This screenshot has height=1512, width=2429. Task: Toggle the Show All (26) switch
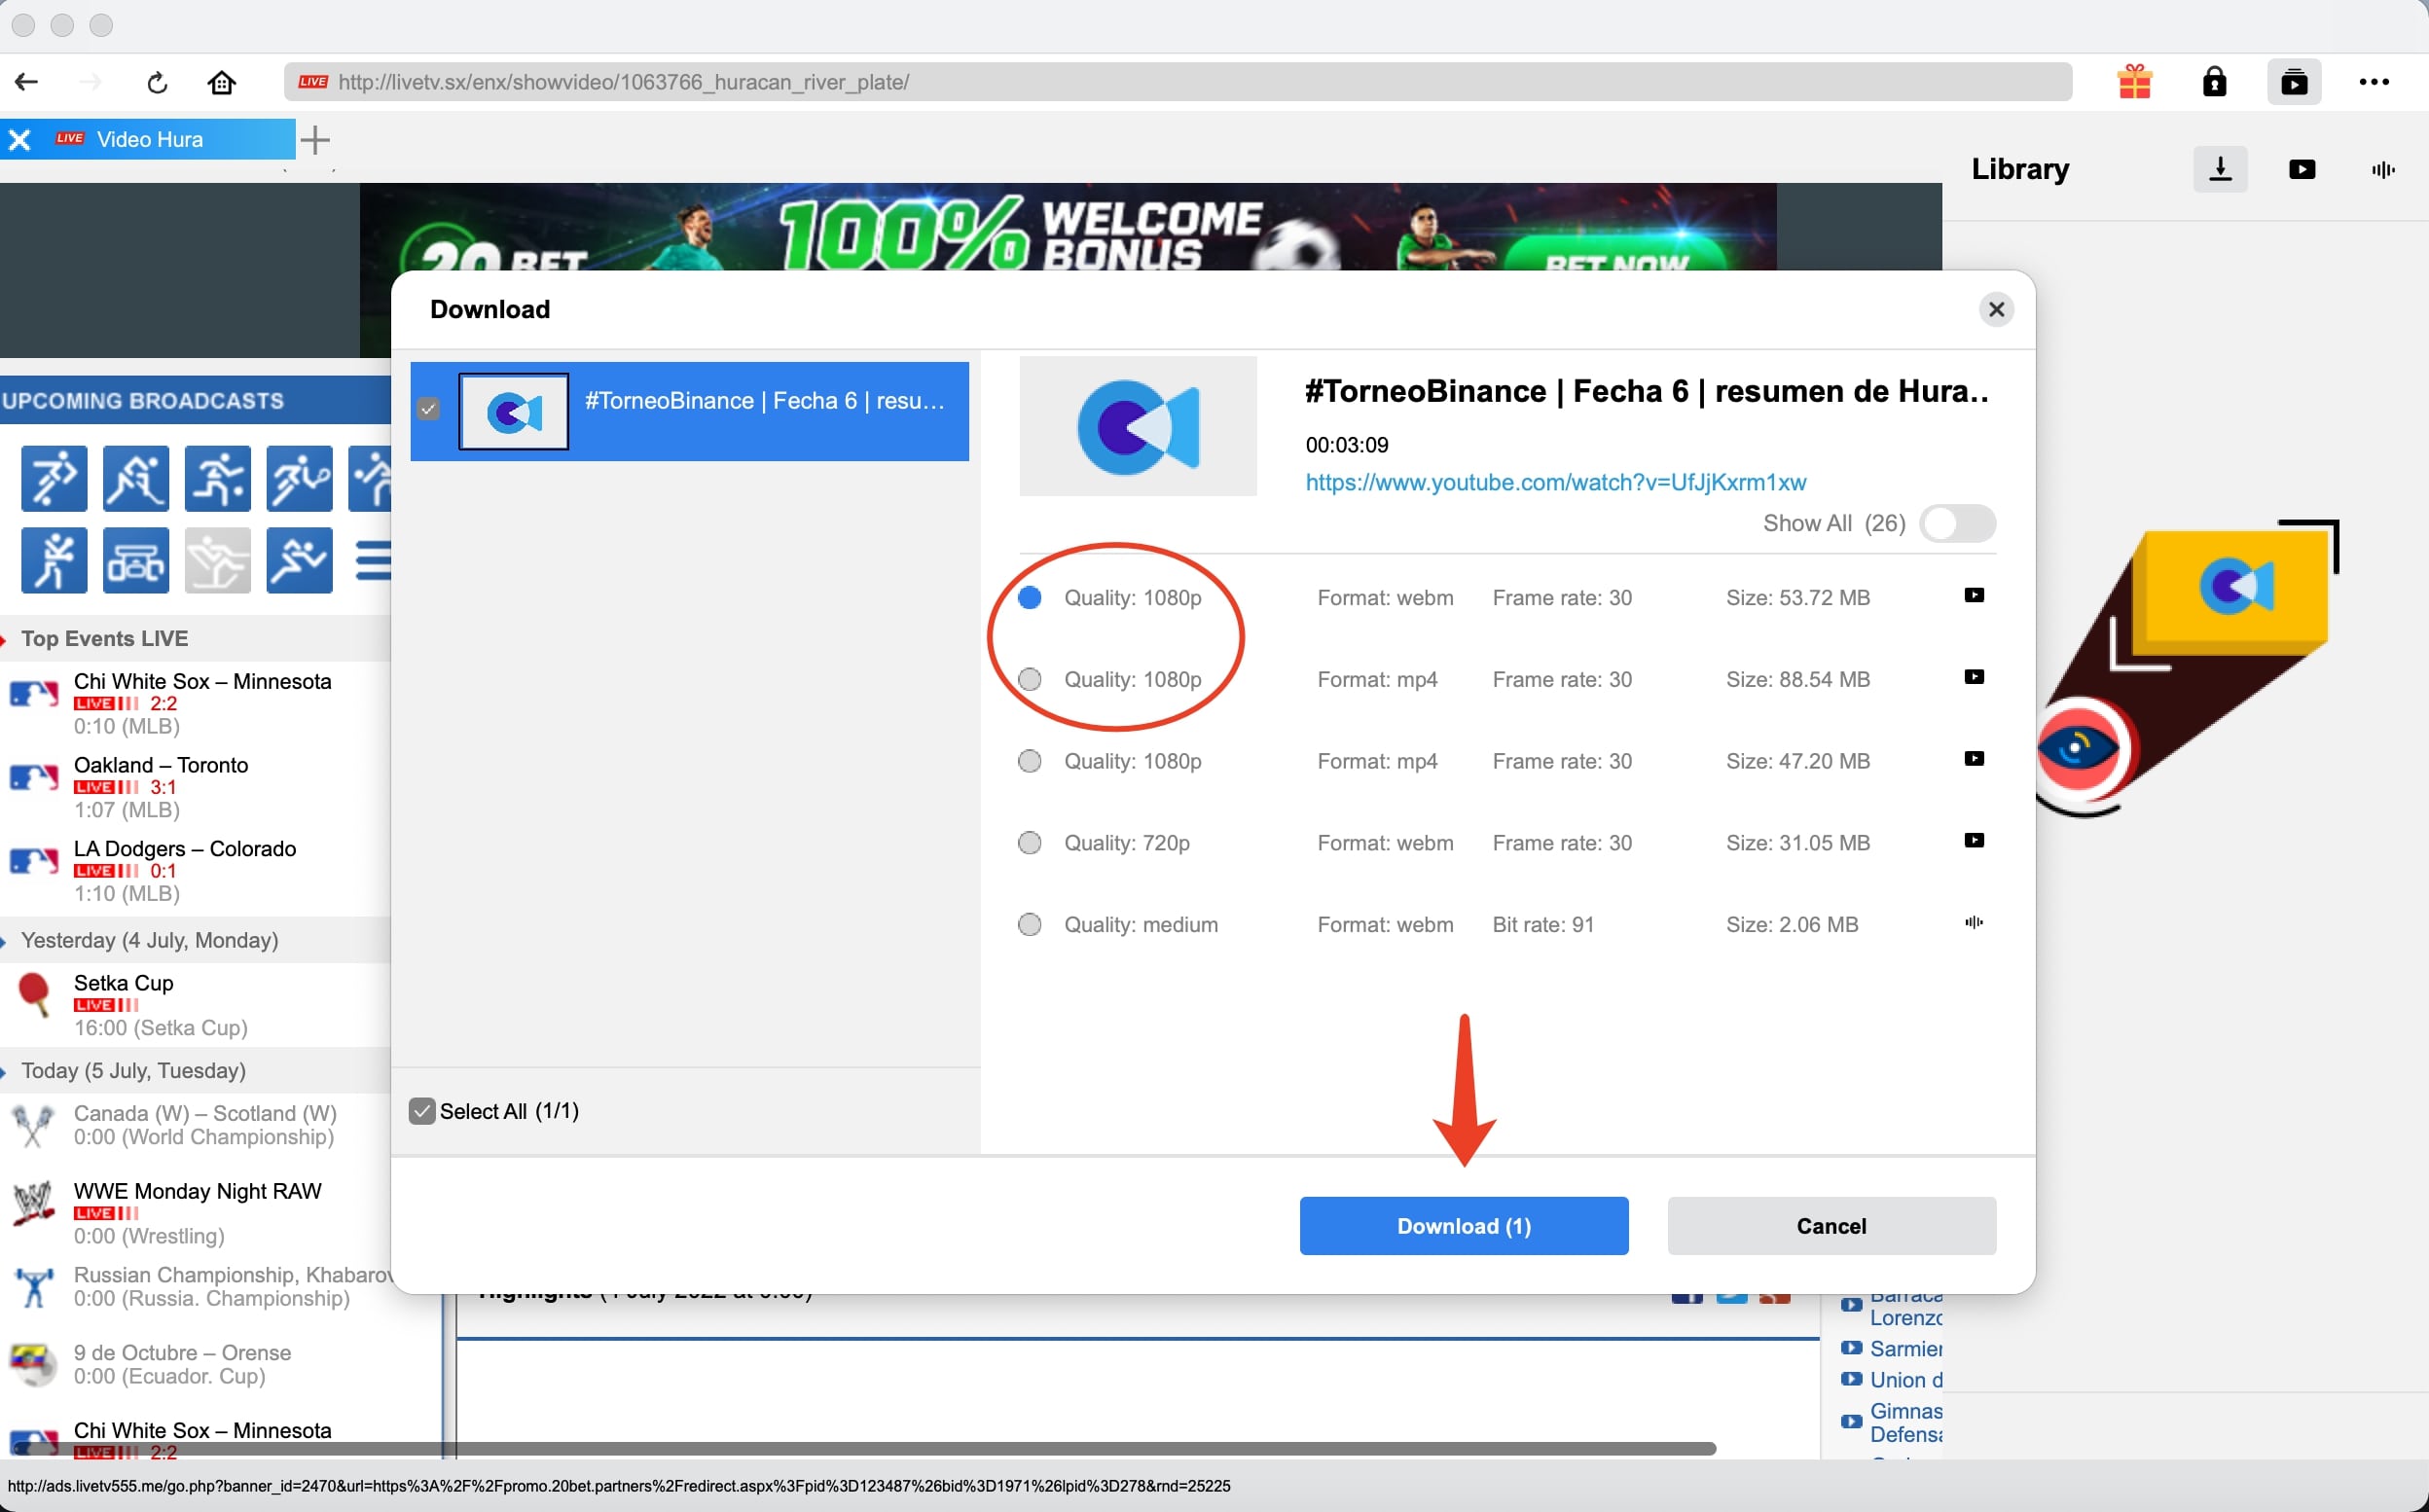tap(1956, 523)
